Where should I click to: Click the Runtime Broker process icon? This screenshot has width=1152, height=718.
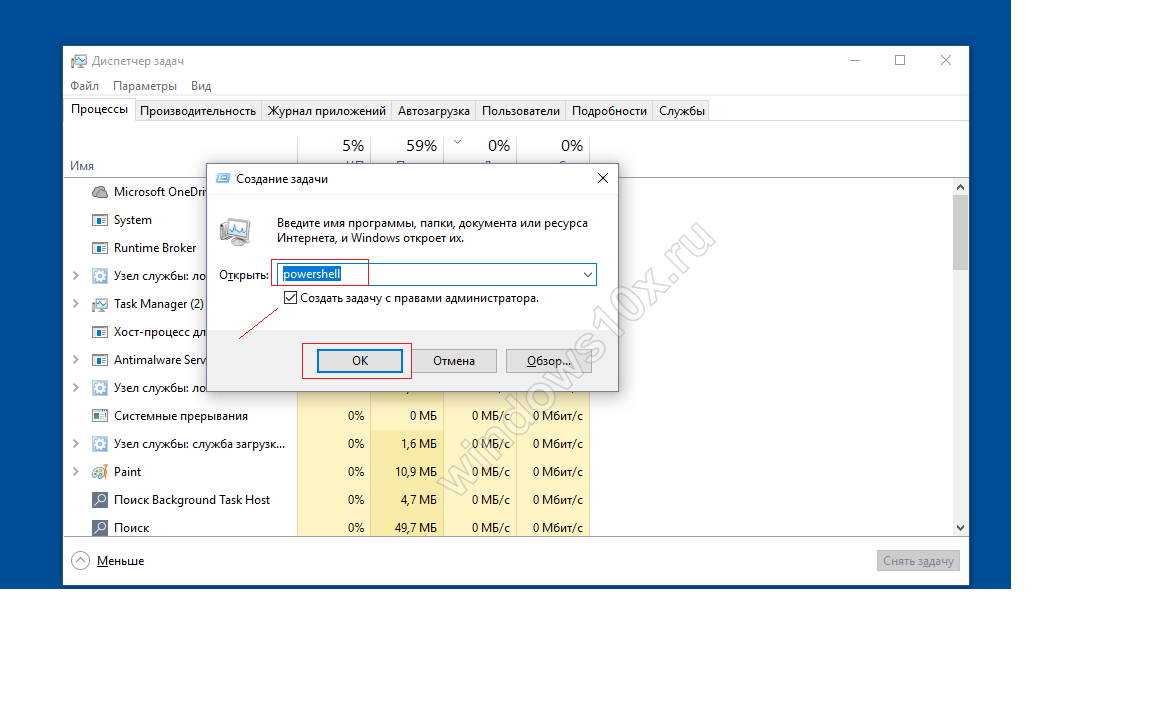pyautogui.click(x=100, y=248)
